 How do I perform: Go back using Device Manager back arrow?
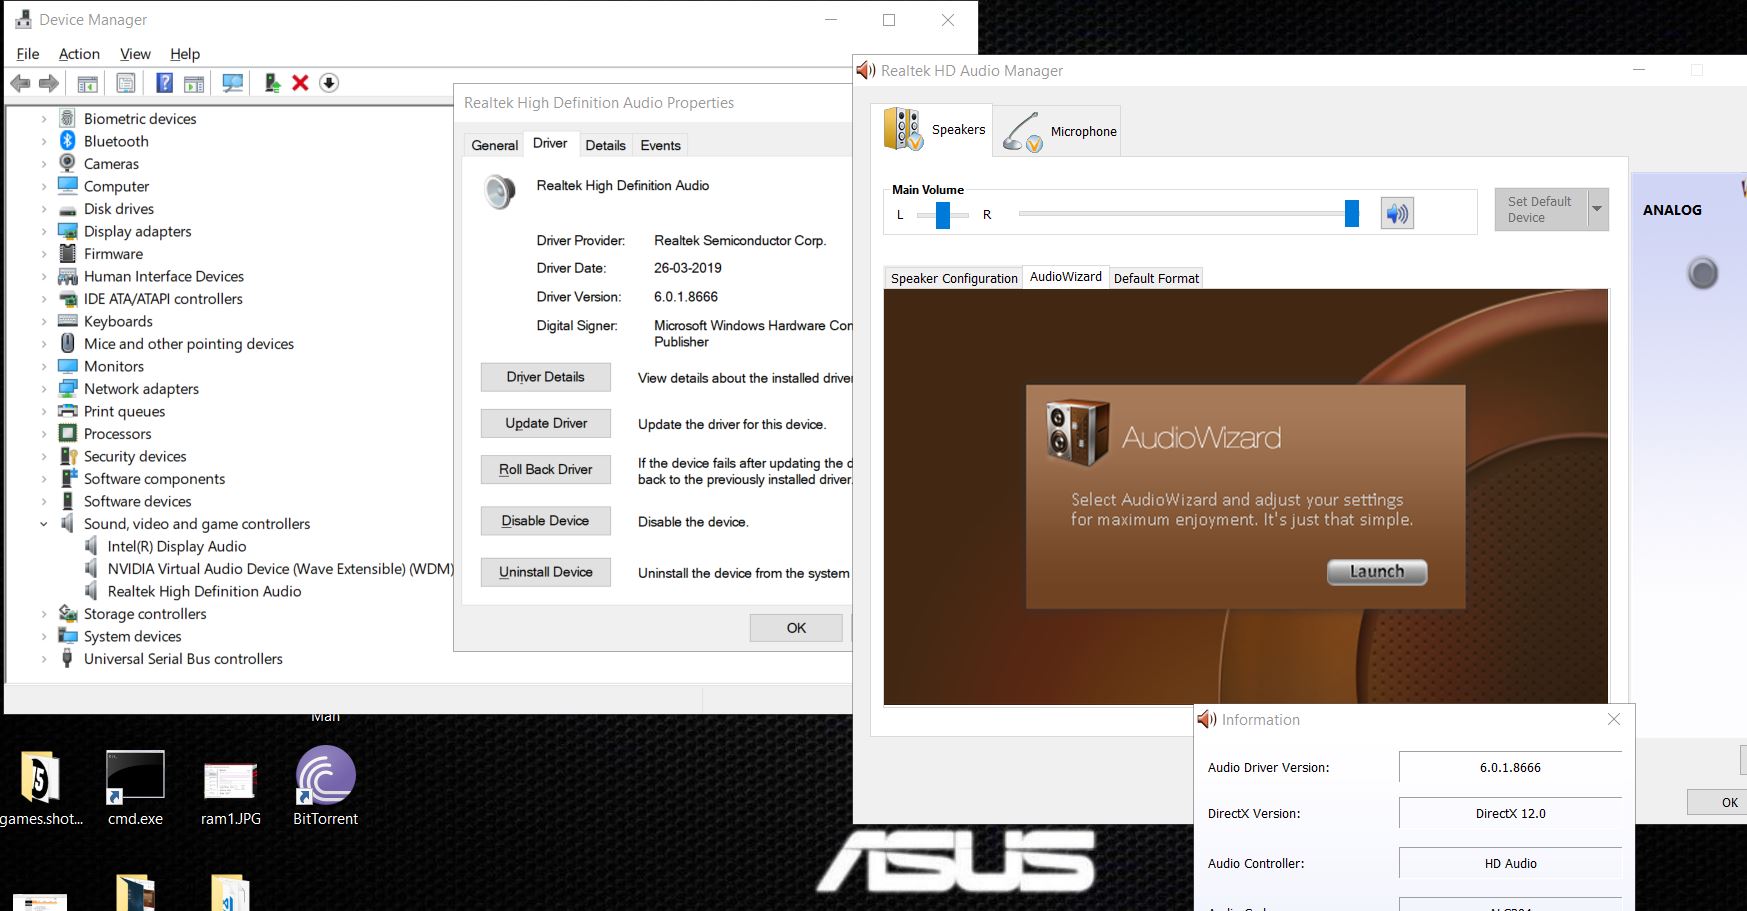click(20, 83)
